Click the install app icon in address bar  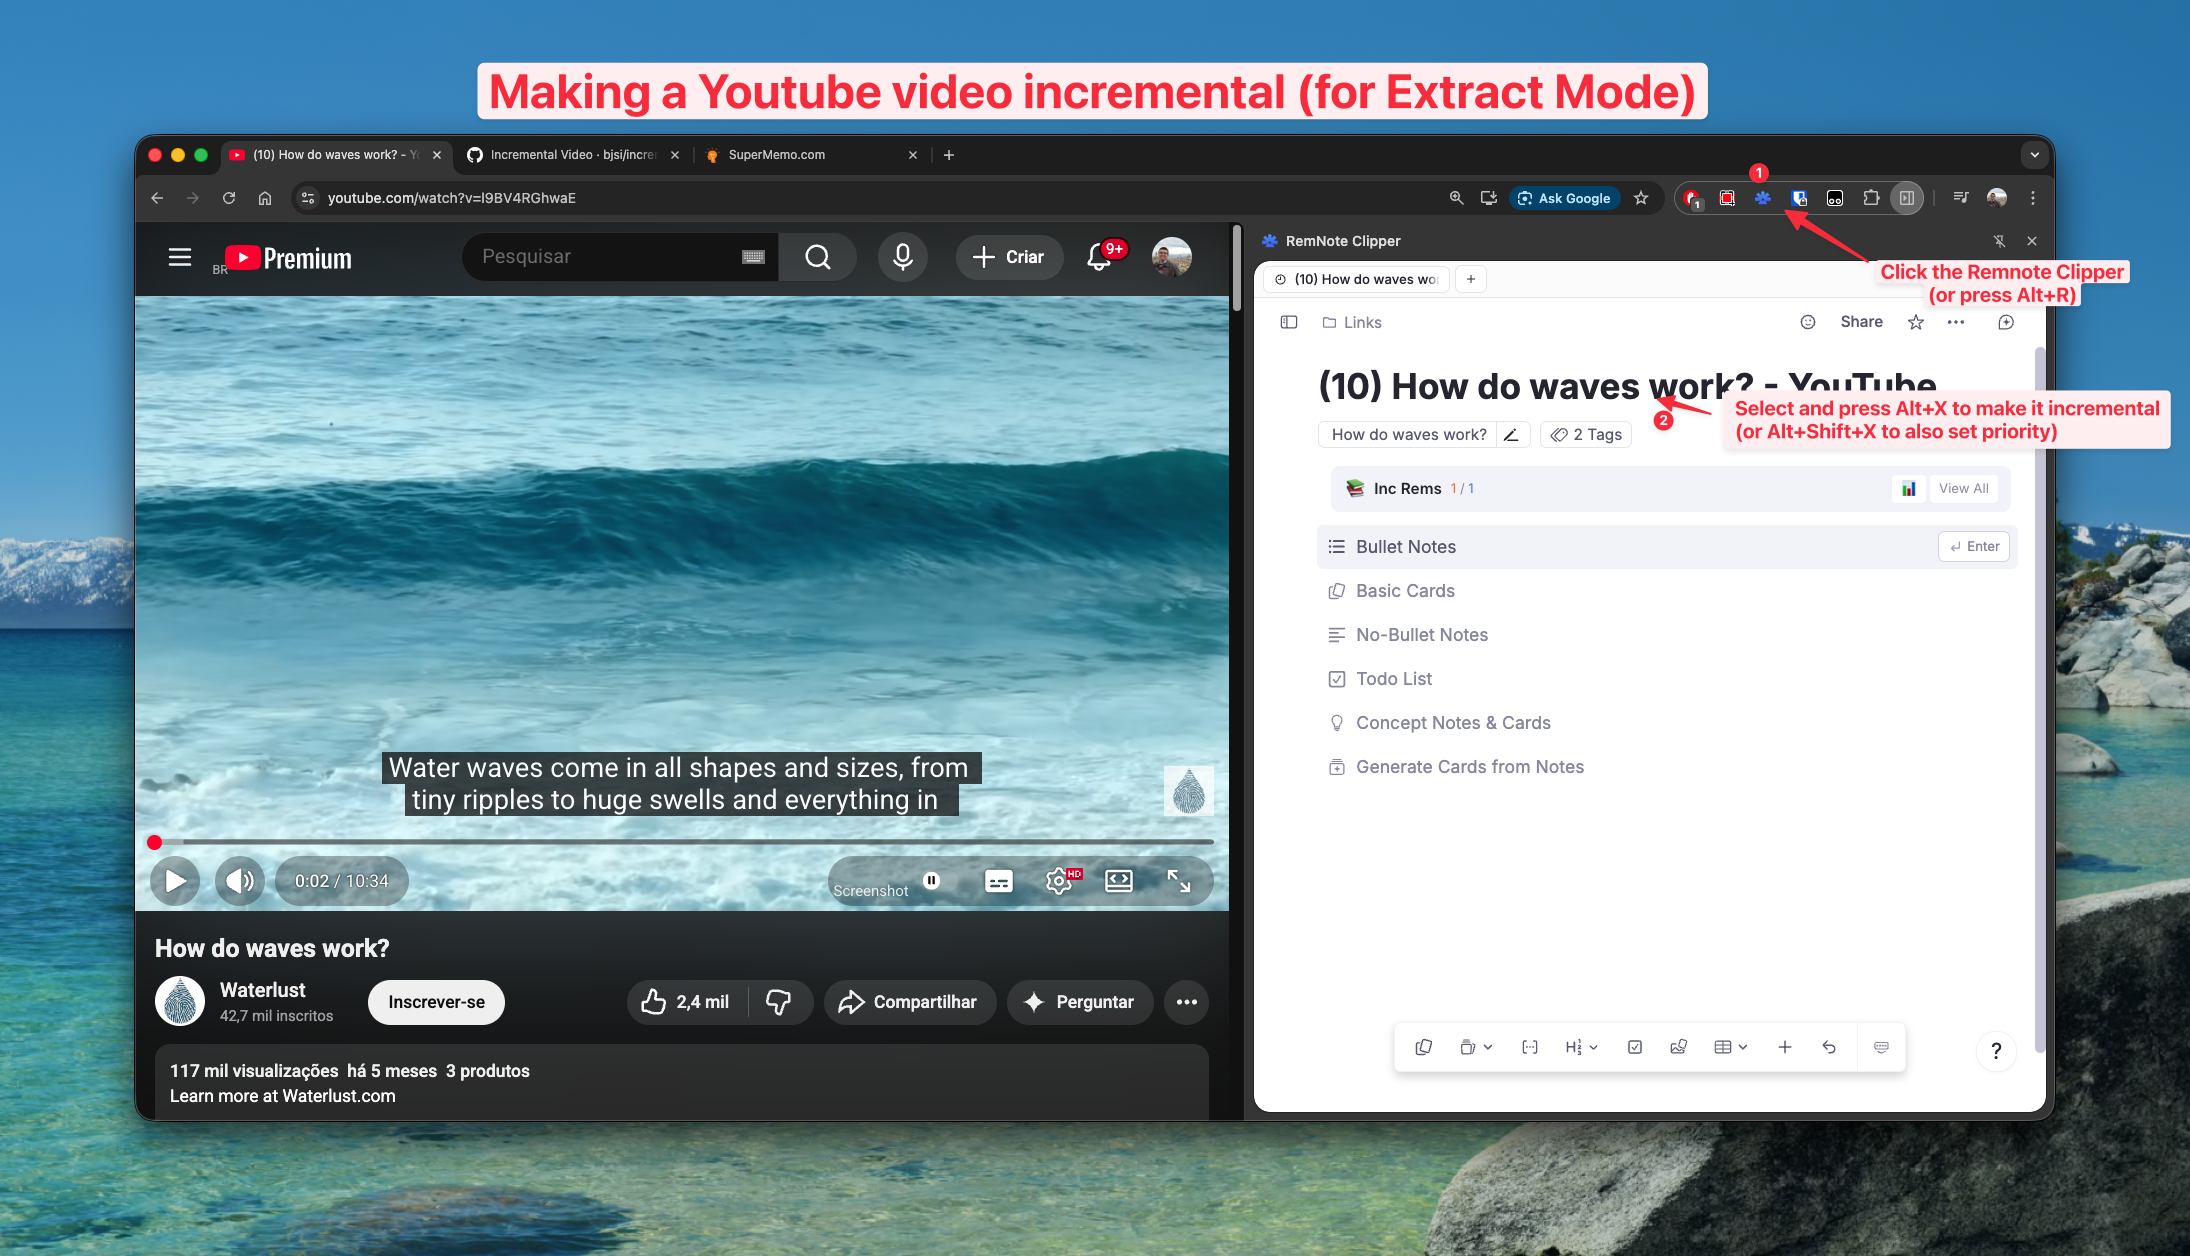pos(1488,198)
